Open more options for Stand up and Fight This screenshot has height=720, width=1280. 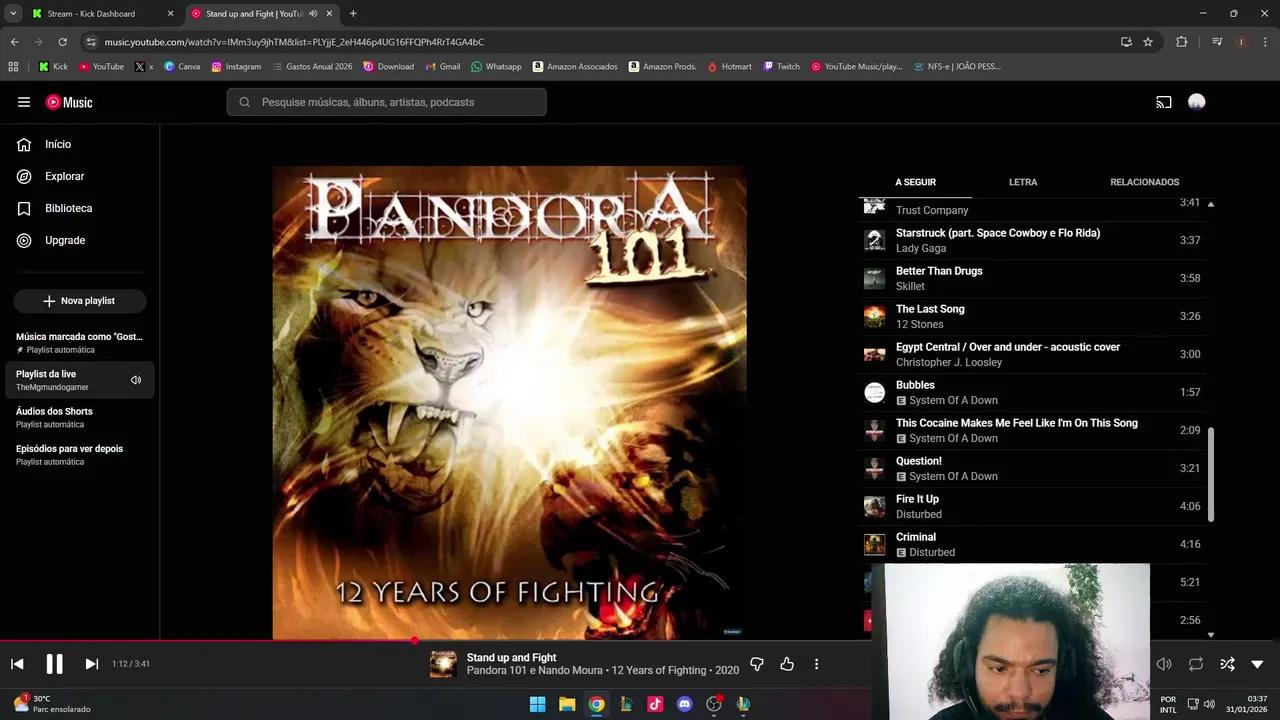816,663
